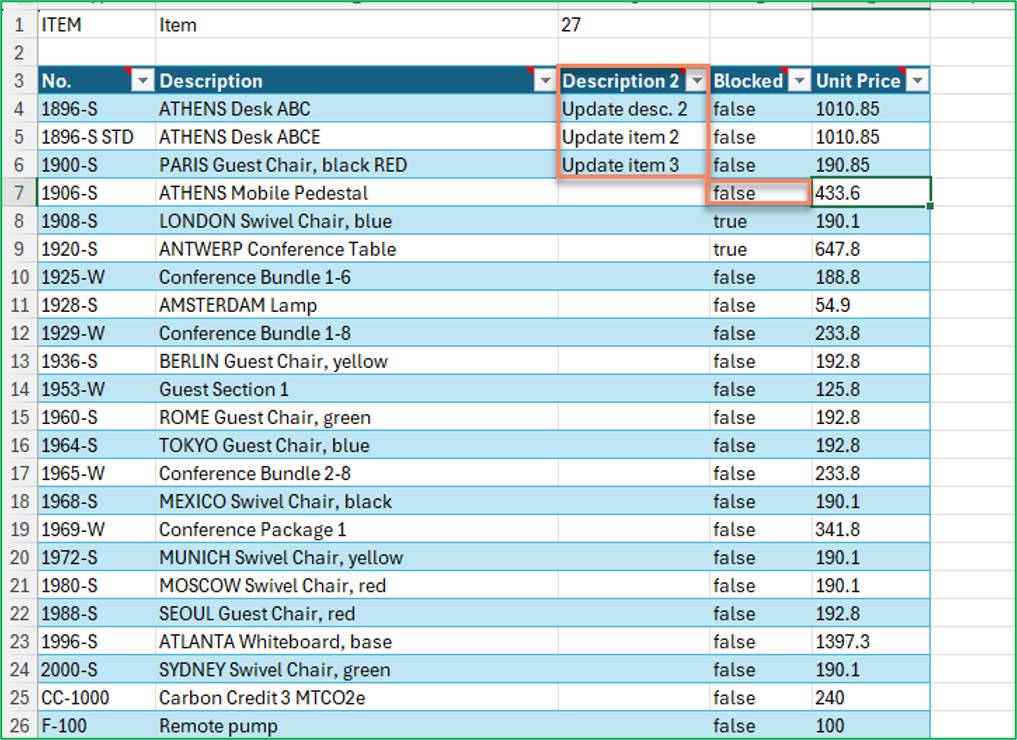Click cell 1896-S STD

pyautogui.click(x=97, y=137)
